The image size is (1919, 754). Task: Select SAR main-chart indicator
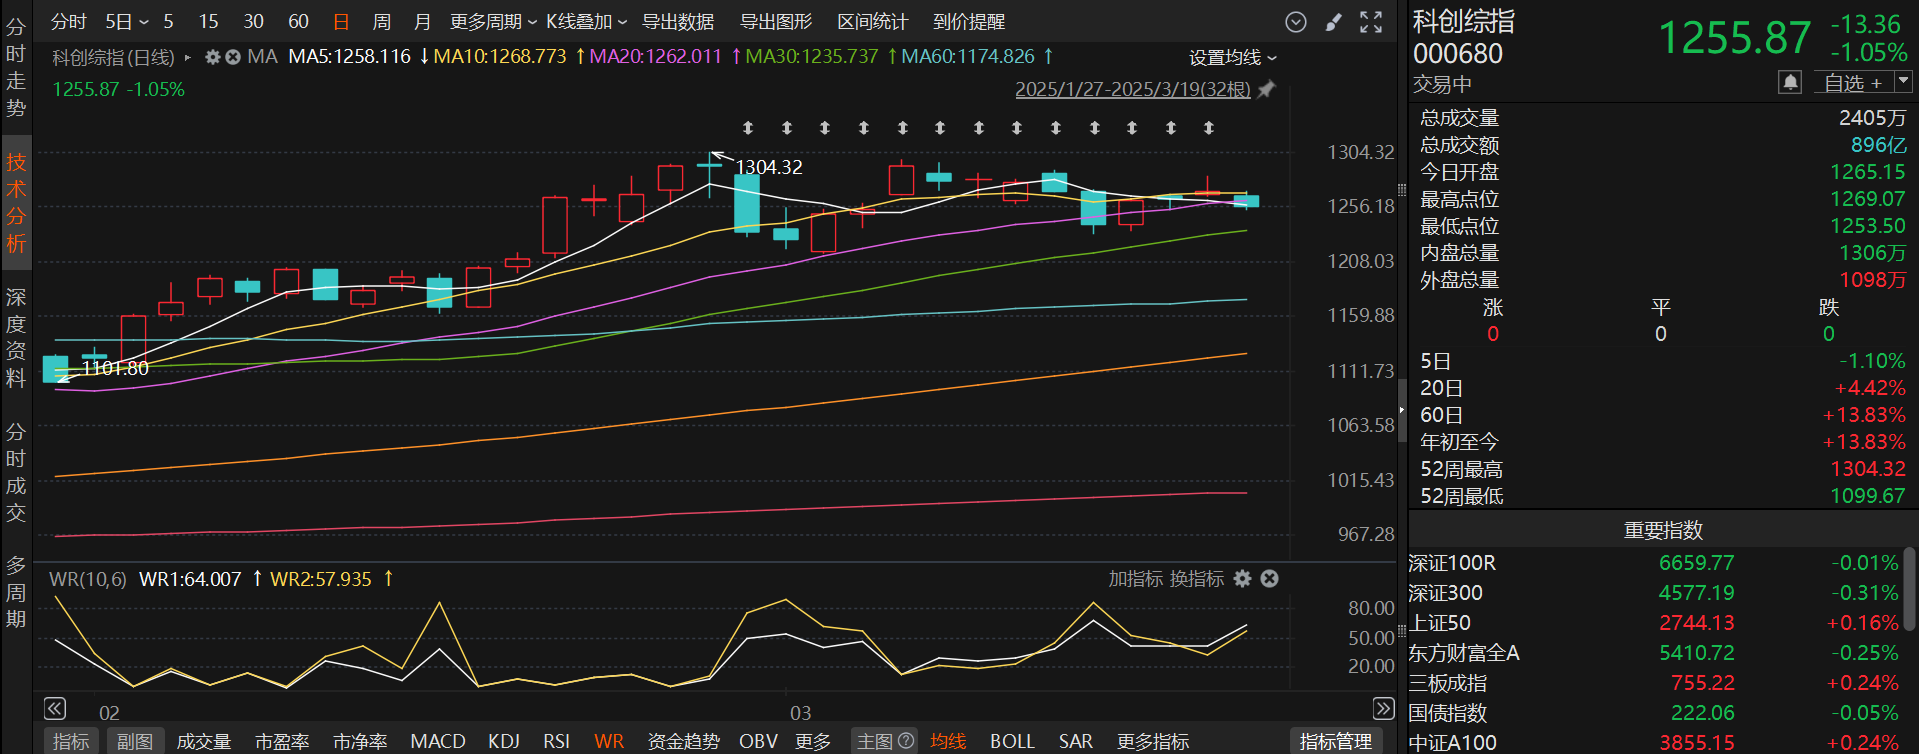coord(1075,741)
